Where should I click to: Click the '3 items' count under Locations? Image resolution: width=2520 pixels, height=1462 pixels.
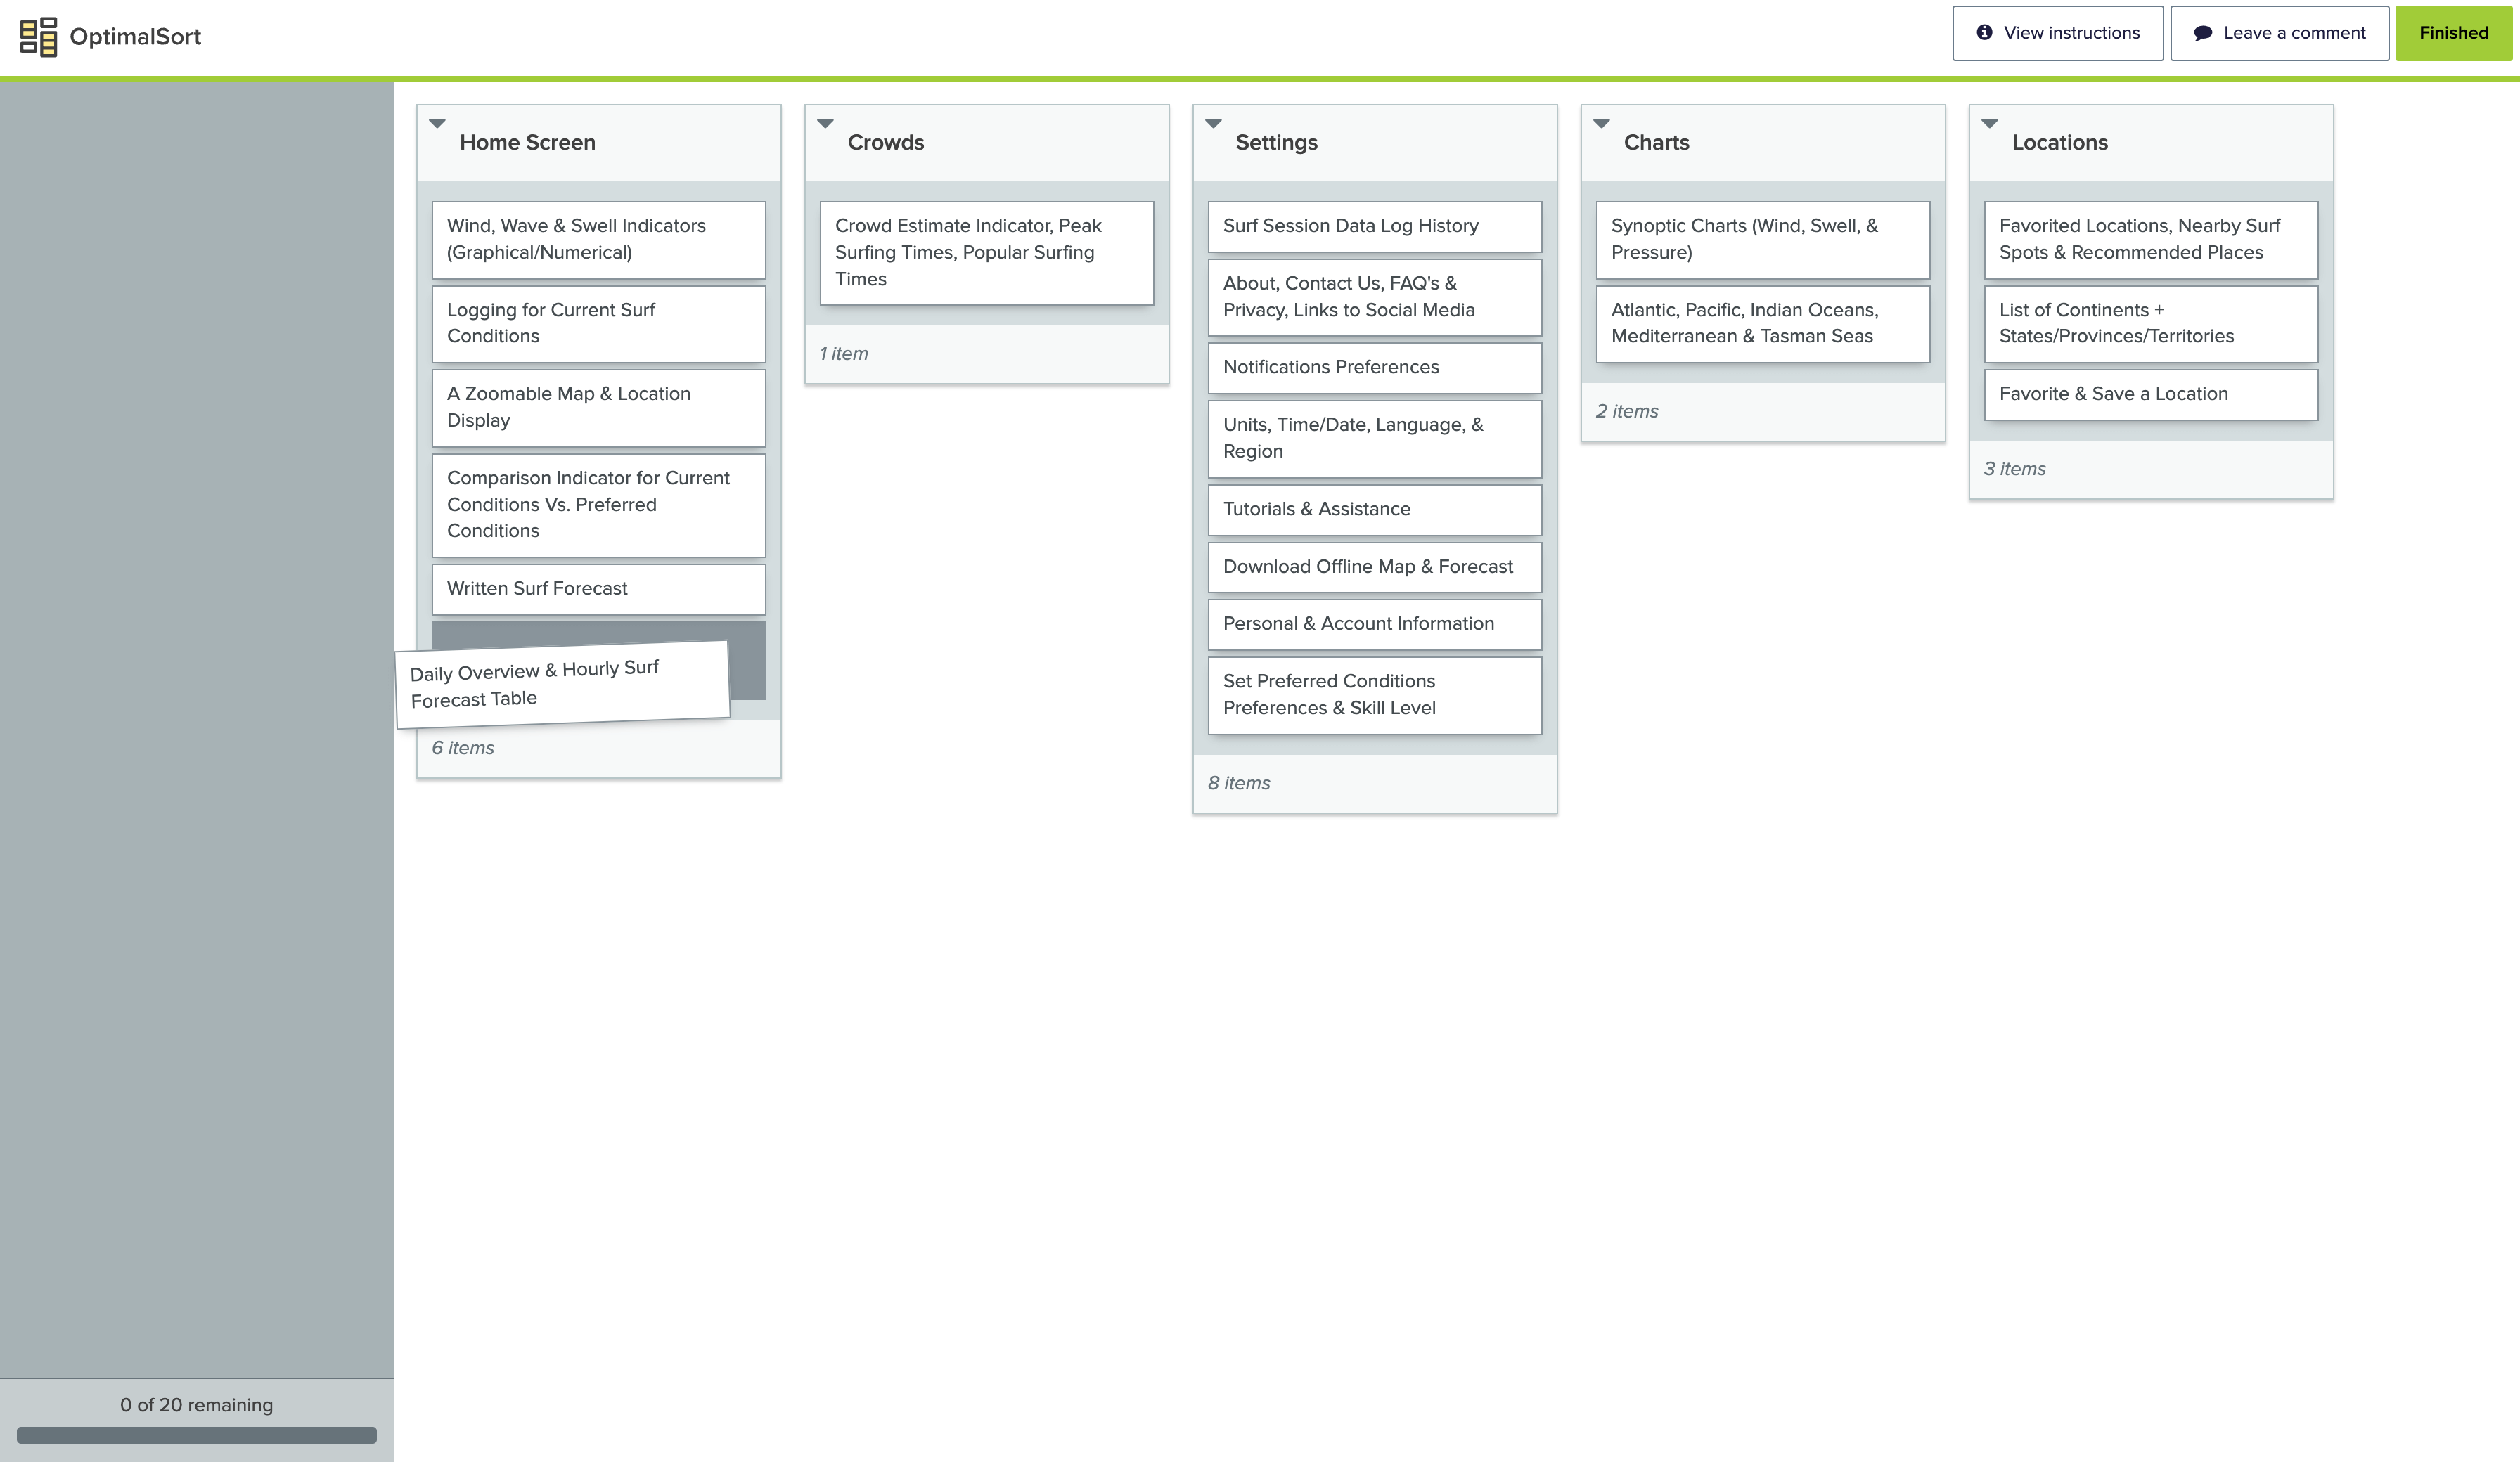pyautogui.click(x=2015, y=469)
